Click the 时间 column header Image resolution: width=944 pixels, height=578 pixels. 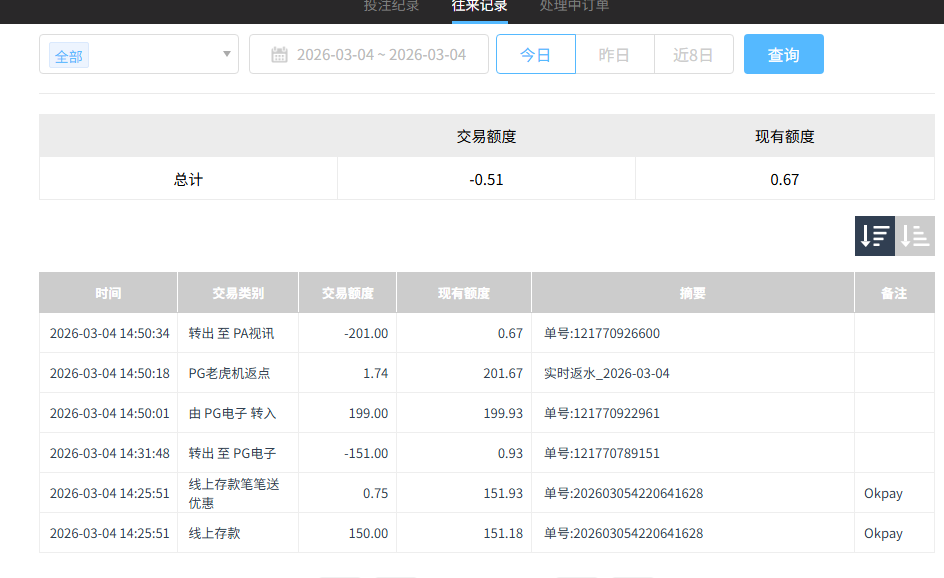click(x=108, y=293)
